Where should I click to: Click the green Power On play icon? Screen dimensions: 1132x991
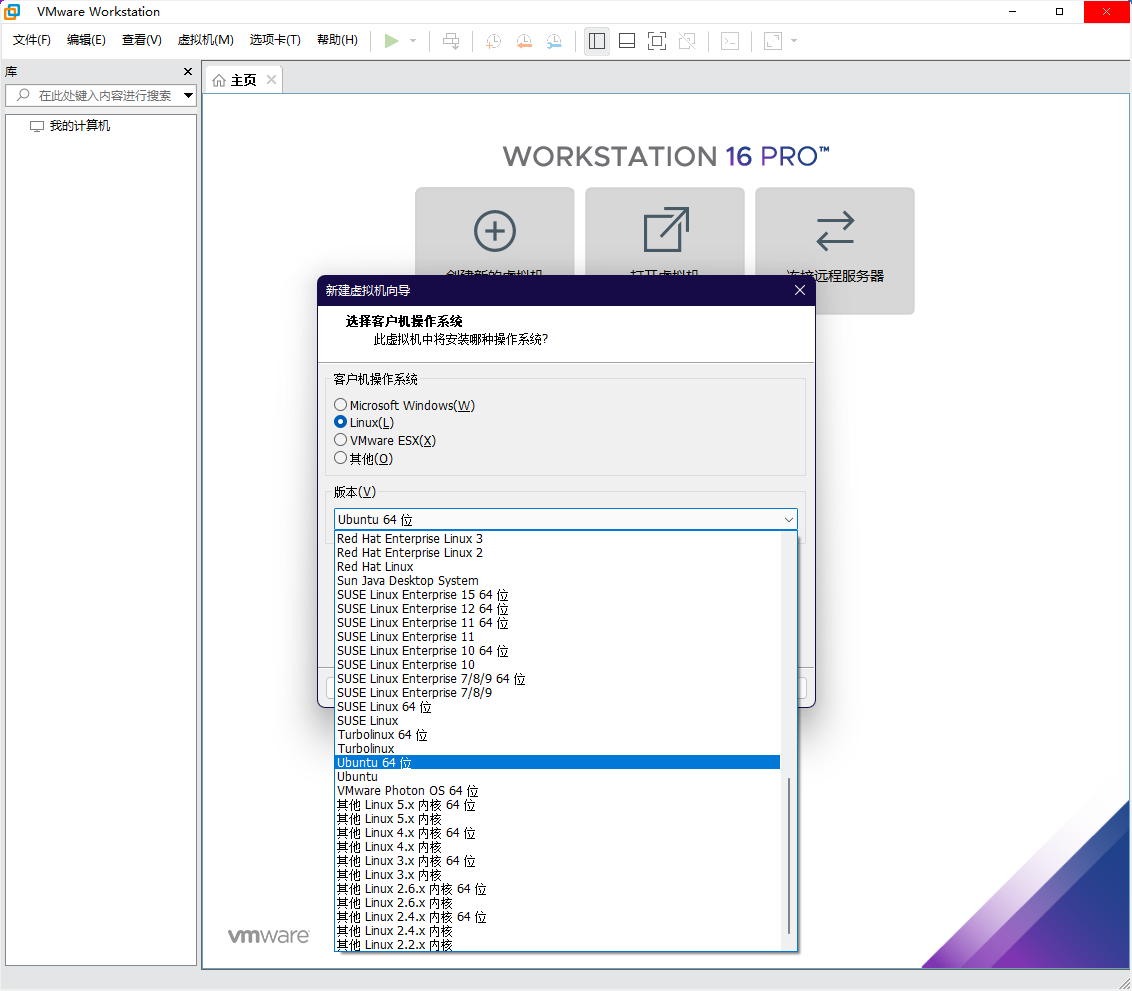[391, 41]
